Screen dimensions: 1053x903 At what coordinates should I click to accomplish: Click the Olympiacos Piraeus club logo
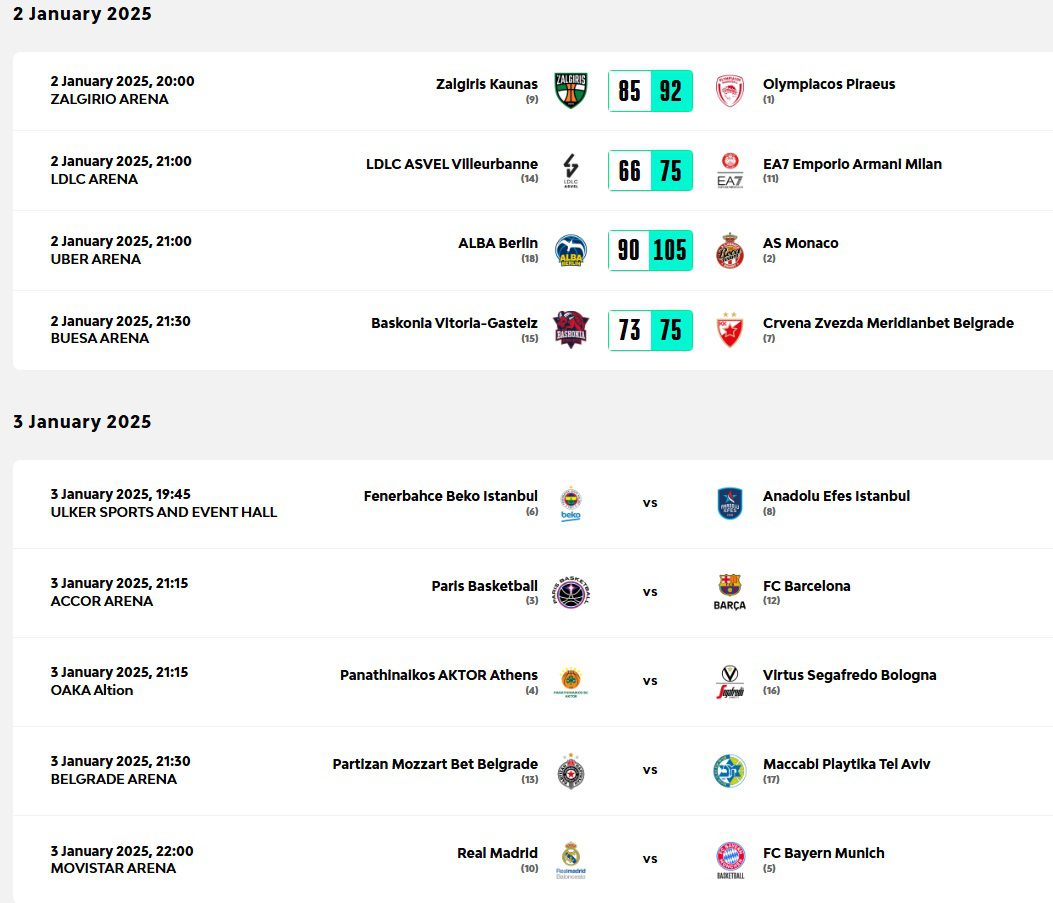[x=730, y=90]
